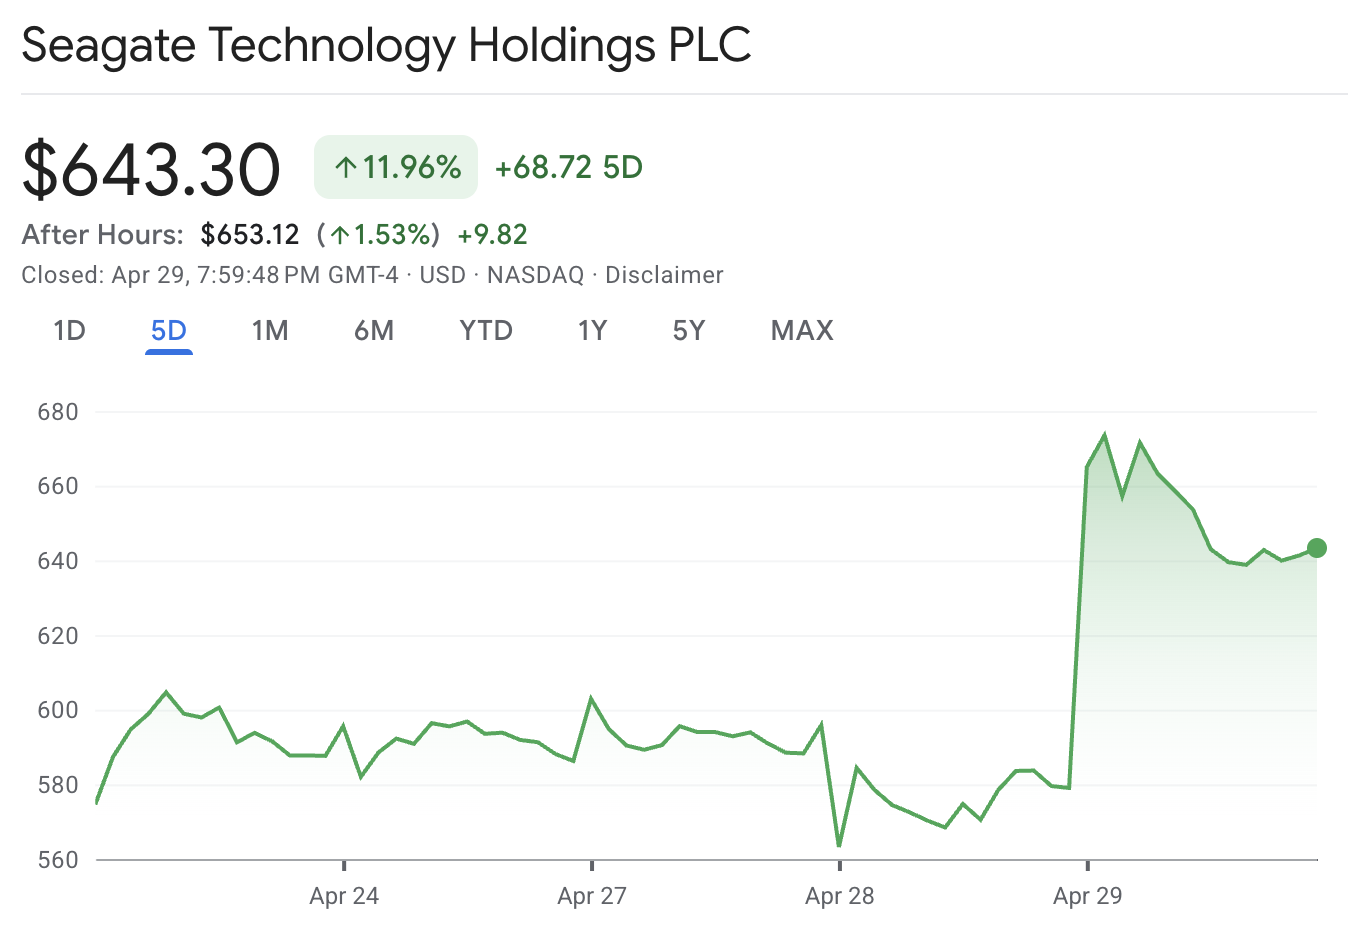Show the 1Y price chart

[593, 331]
